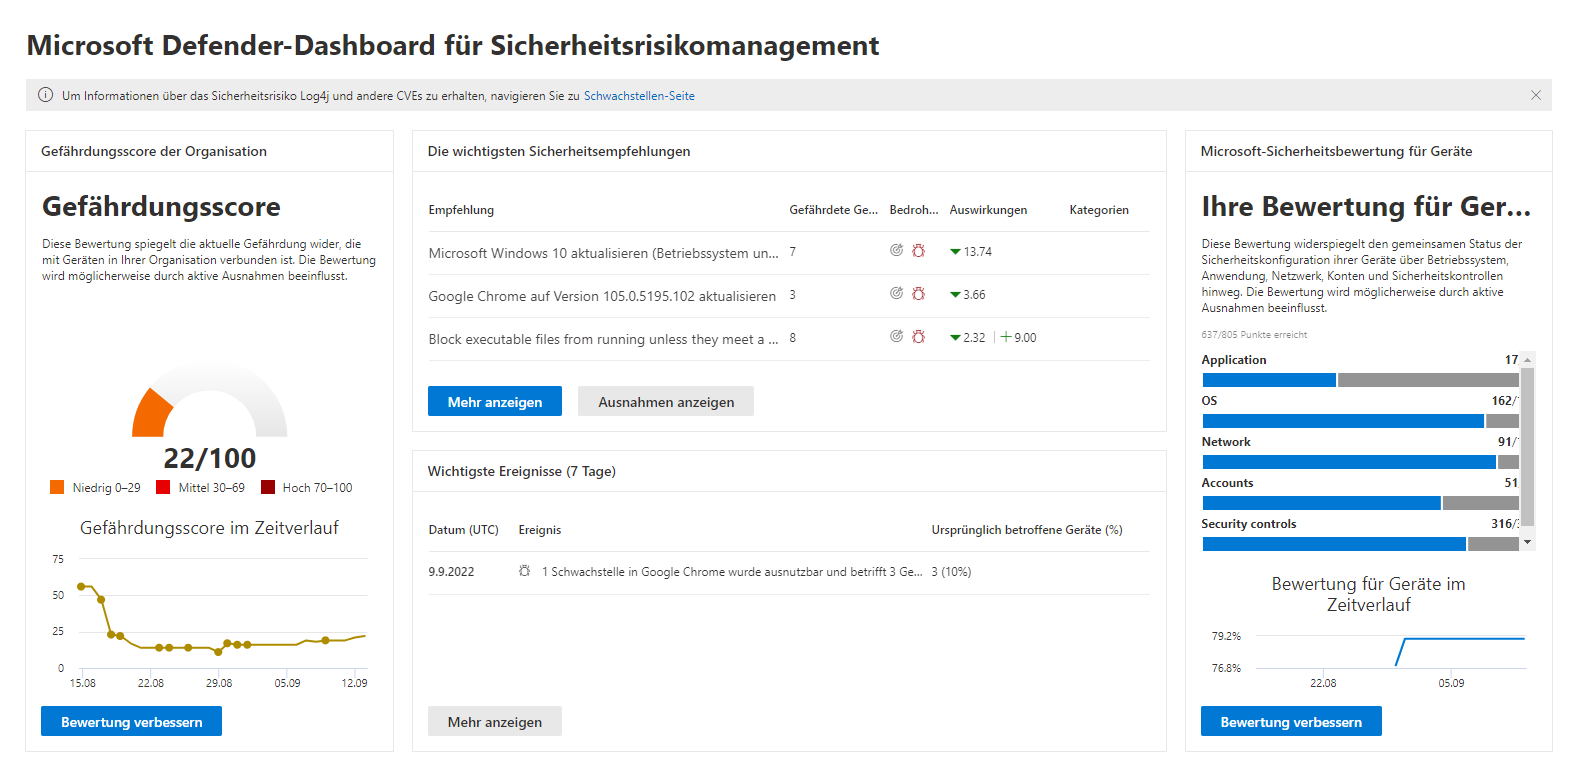This screenshot has width=1589, height=762.
Task: Click Mehr anzeigen under Wichtigste Ereignisse
Action: click(x=495, y=721)
